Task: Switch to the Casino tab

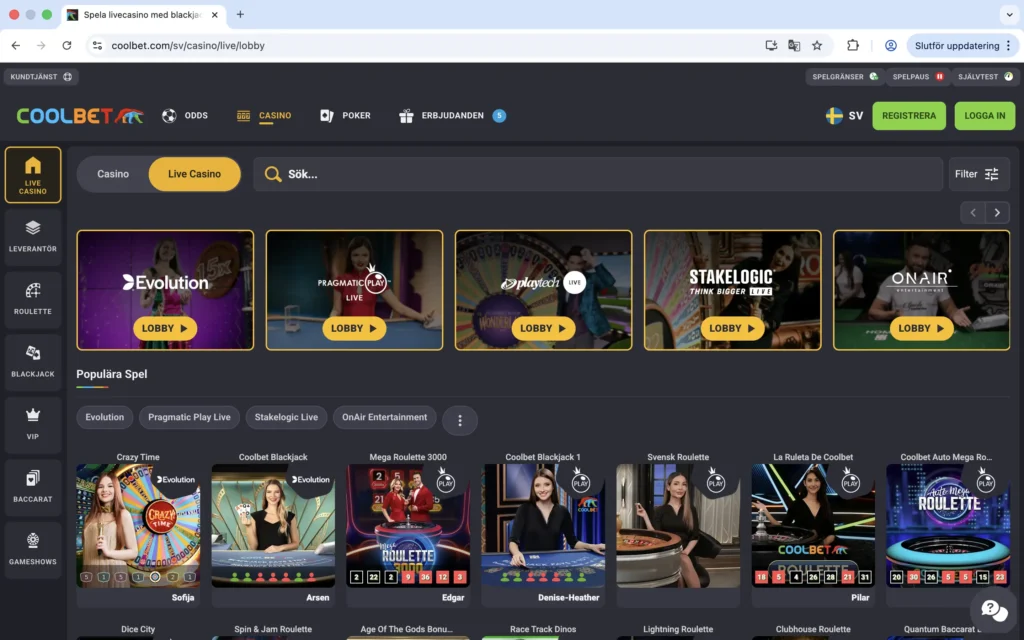Action: point(112,174)
